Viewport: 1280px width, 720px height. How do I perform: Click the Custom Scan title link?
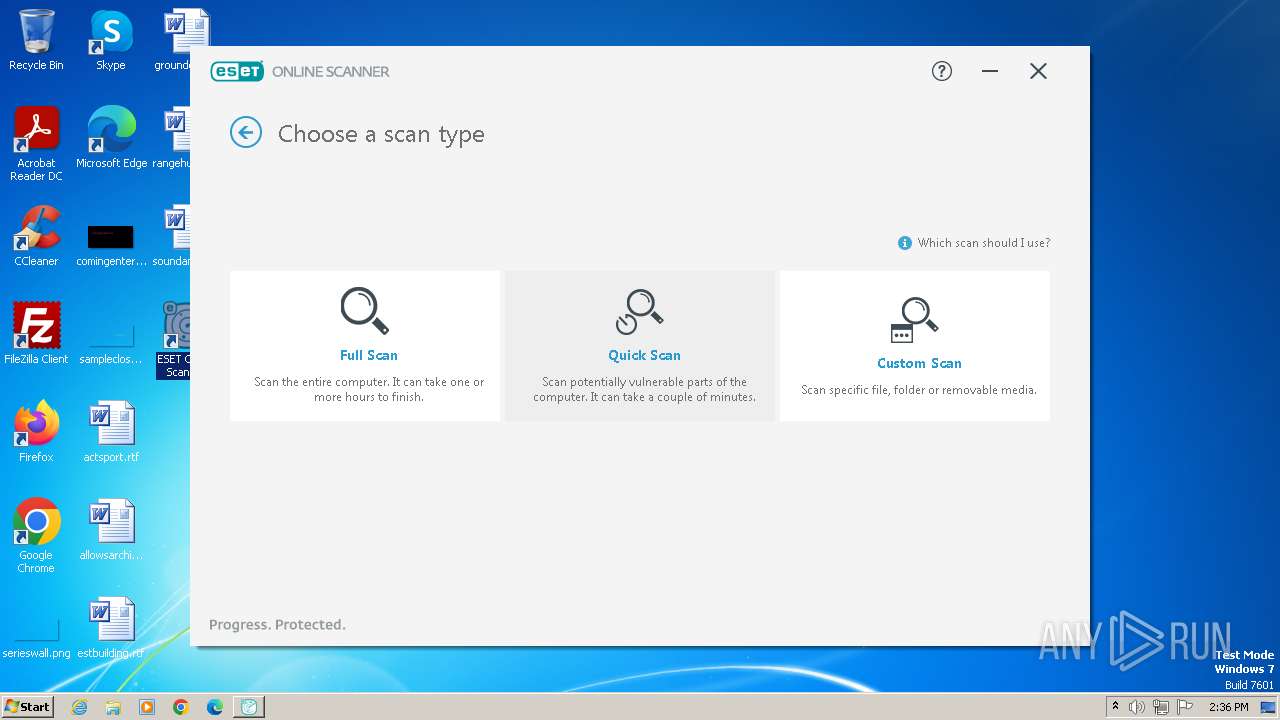[919, 363]
